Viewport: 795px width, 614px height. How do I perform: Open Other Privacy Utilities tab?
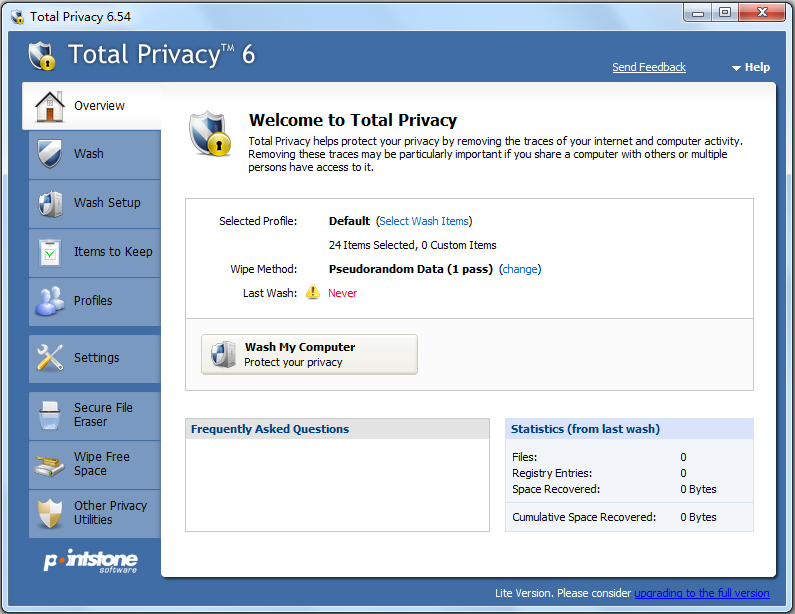95,513
